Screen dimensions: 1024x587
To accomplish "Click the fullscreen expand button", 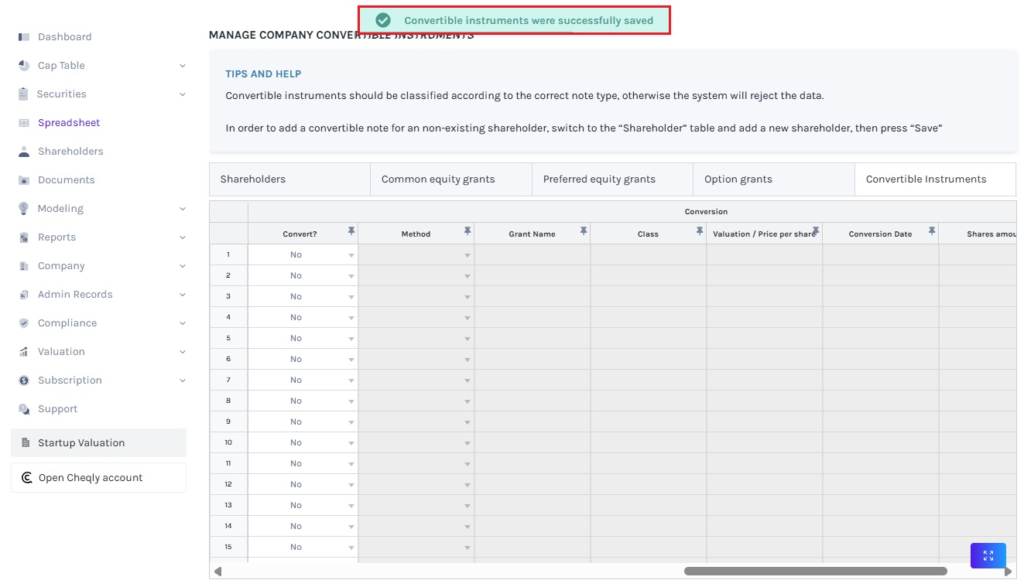I will [987, 555].
